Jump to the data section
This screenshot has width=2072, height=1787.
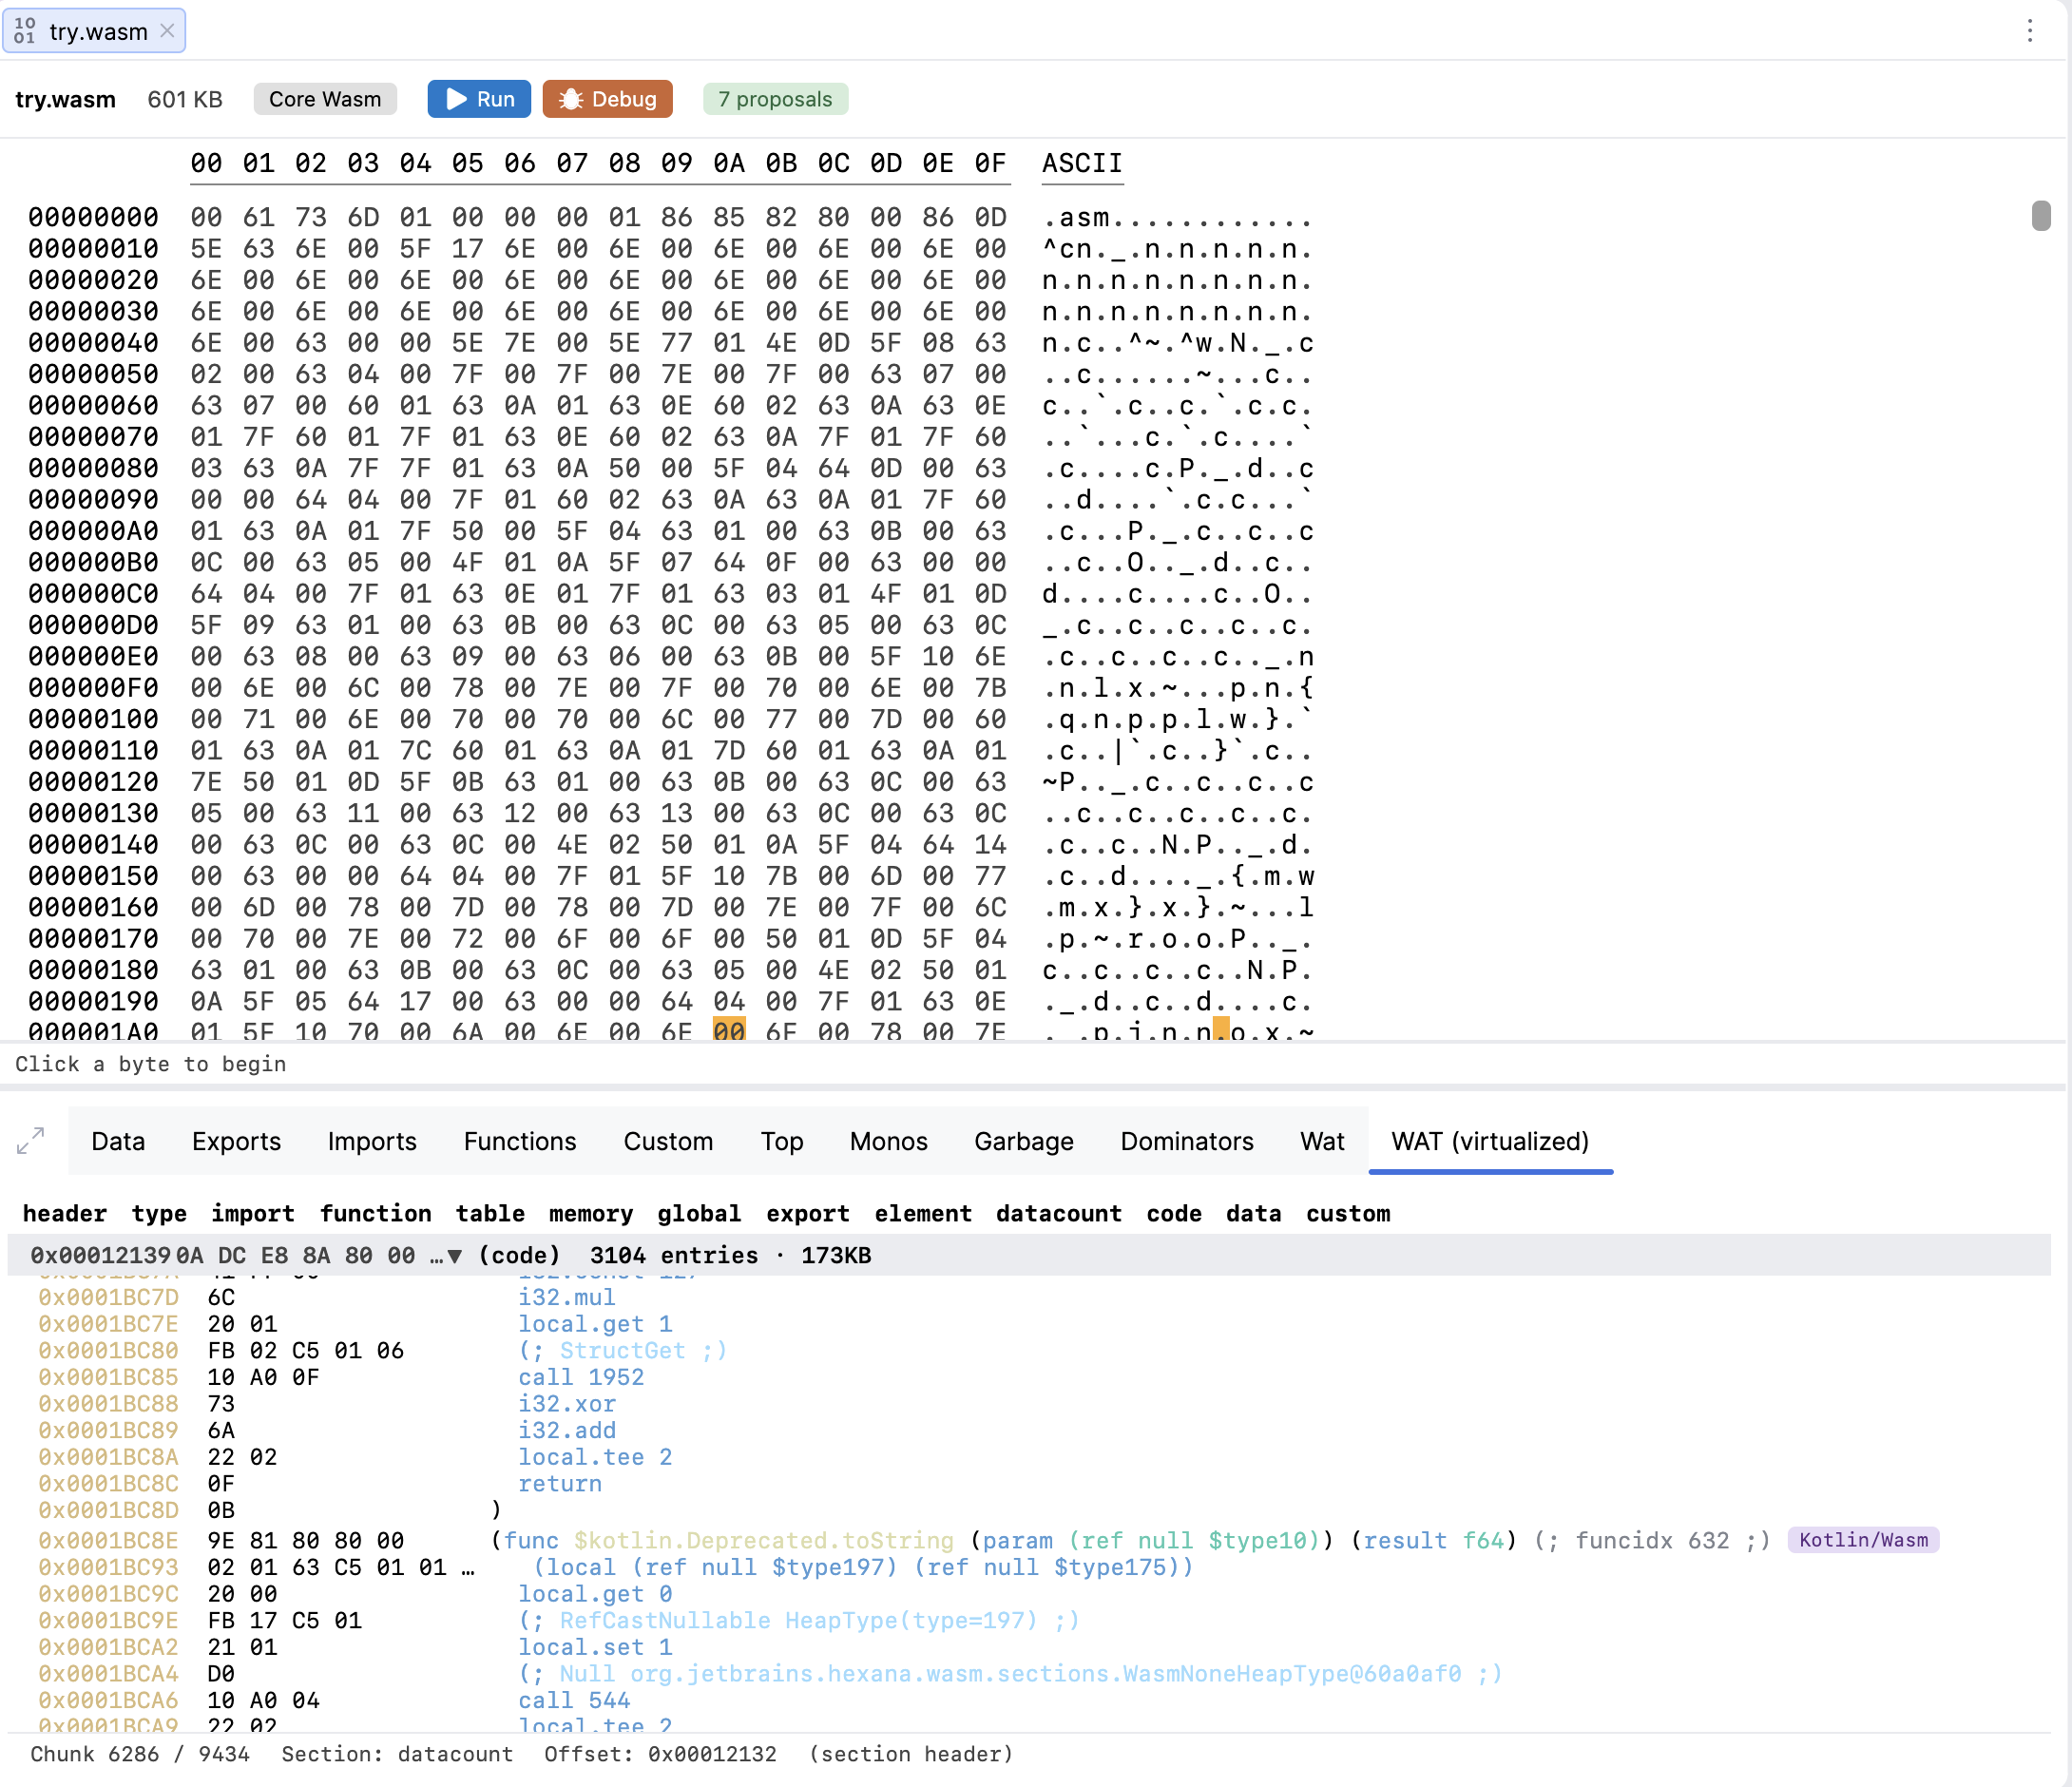pyautogui.click(x=1254, y=1213)
